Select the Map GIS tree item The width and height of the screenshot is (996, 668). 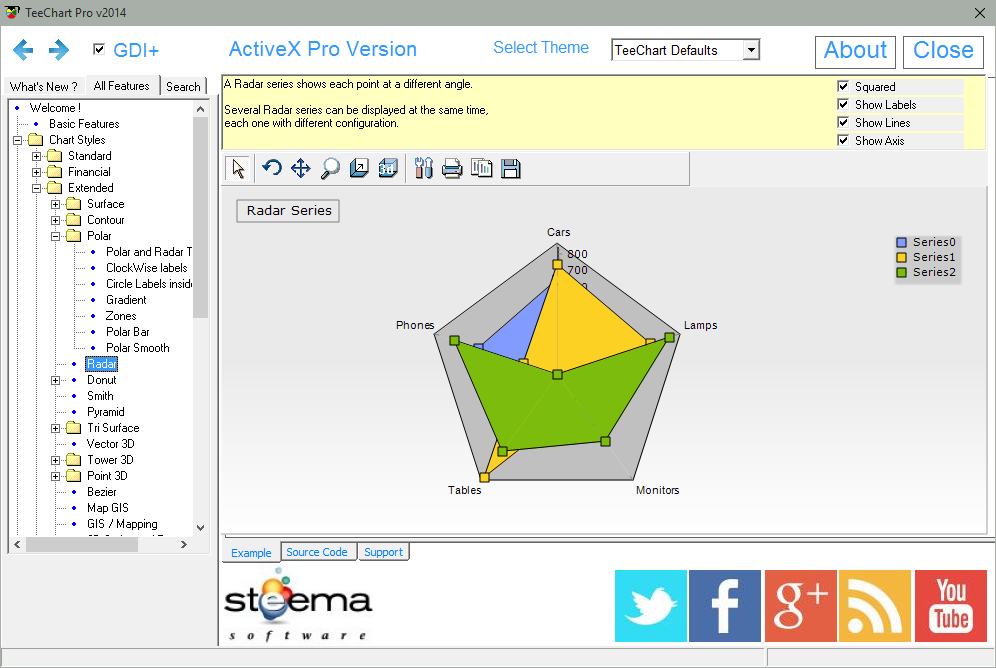coord(107,508)
